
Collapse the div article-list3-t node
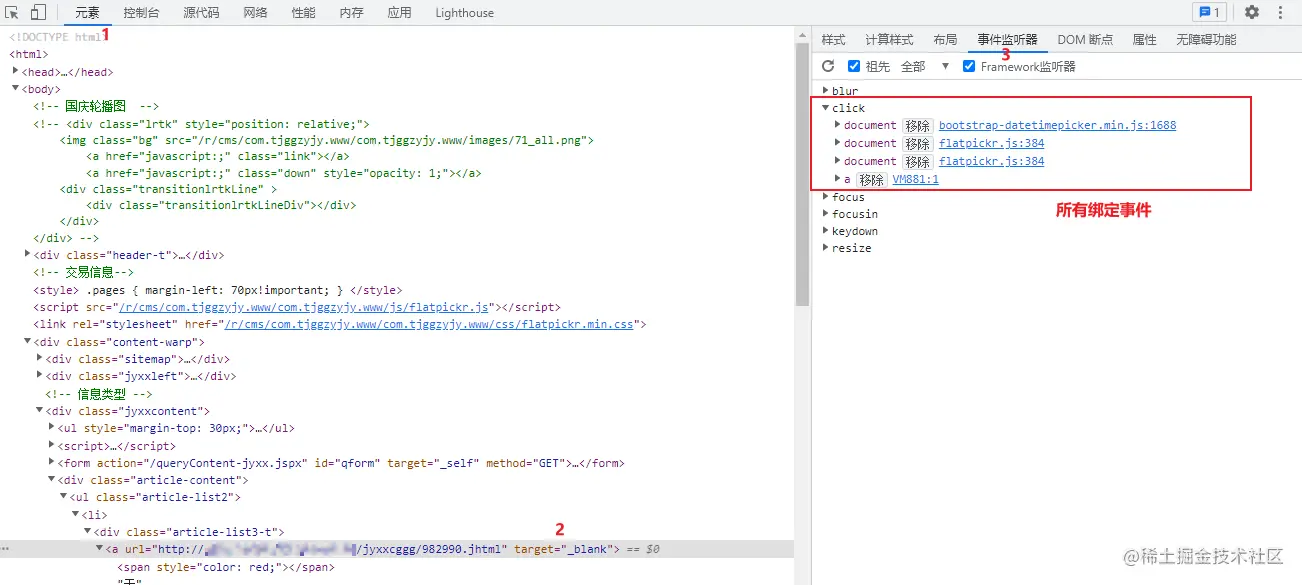tap(87, 532)
